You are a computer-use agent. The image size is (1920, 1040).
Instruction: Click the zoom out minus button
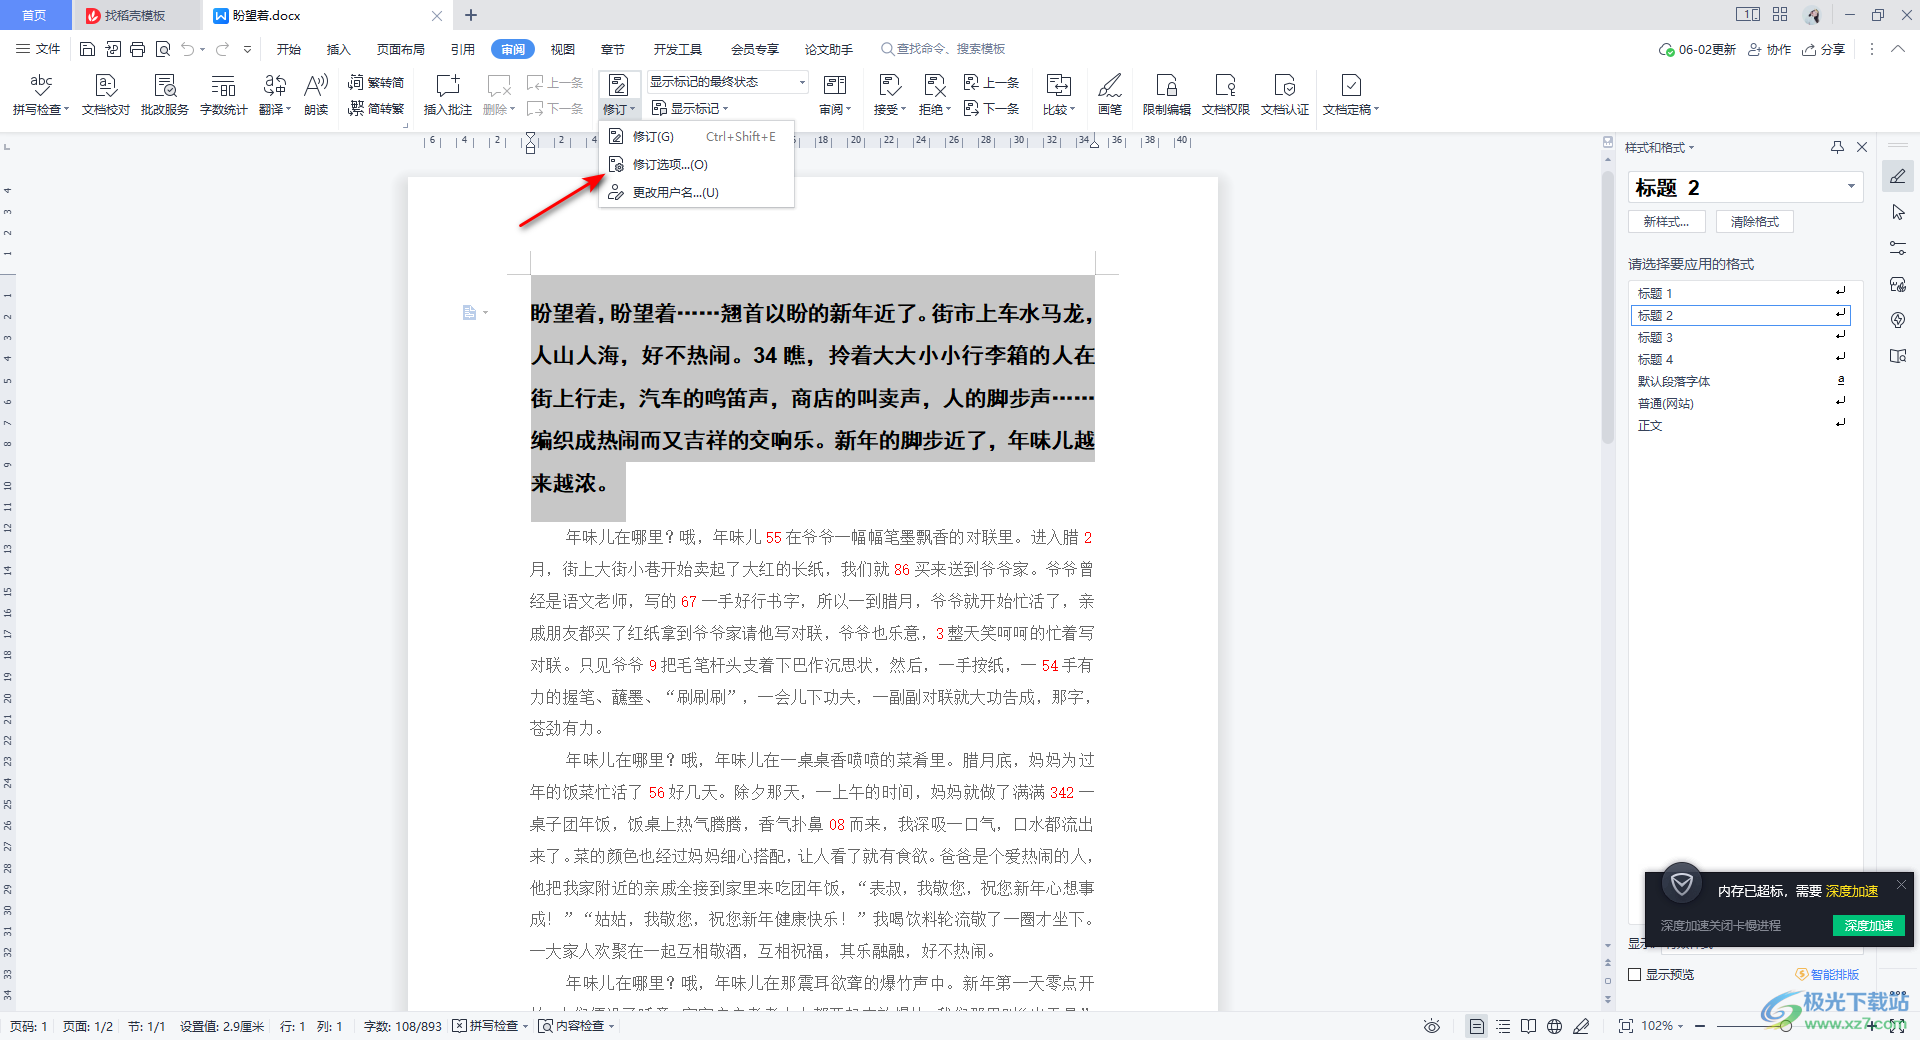(1700, 1026)
